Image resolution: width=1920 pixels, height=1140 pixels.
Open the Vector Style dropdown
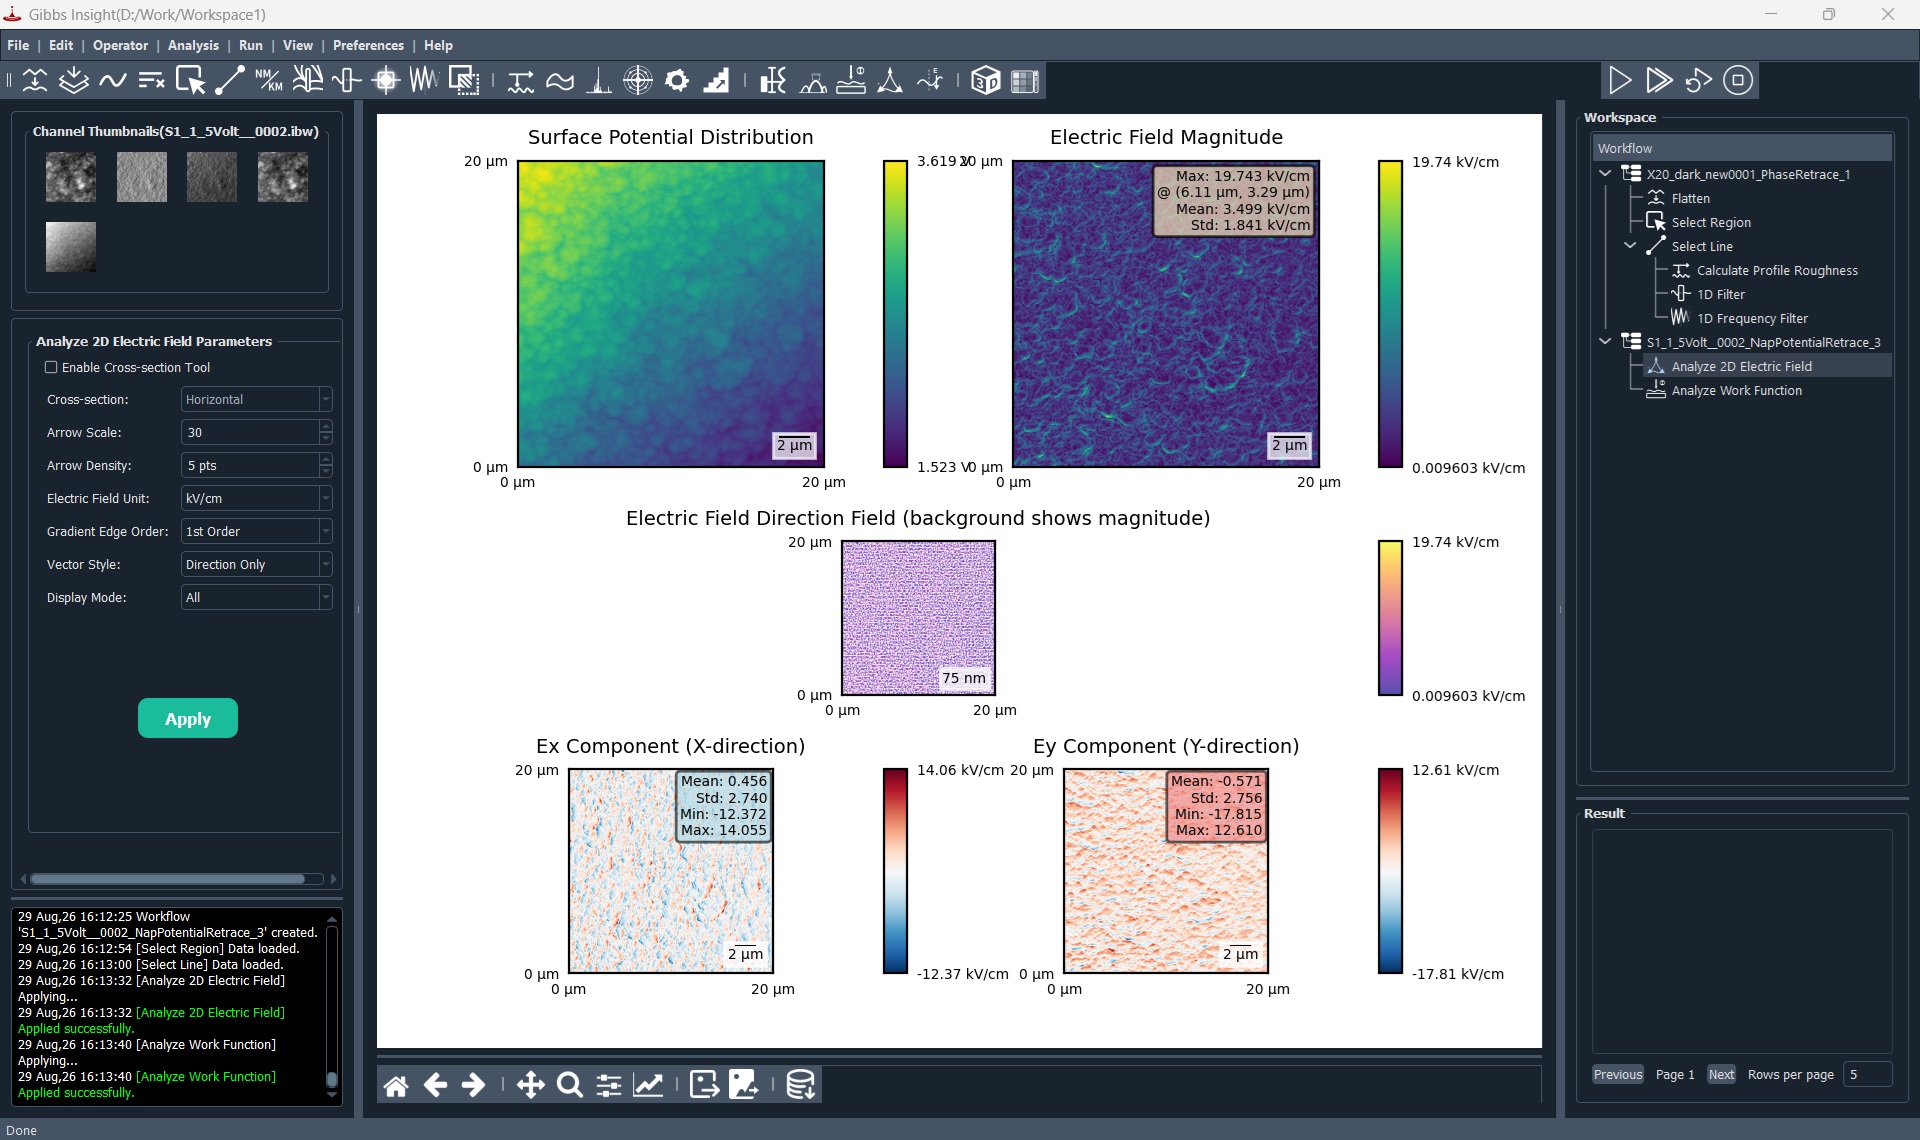click(256, 564)
